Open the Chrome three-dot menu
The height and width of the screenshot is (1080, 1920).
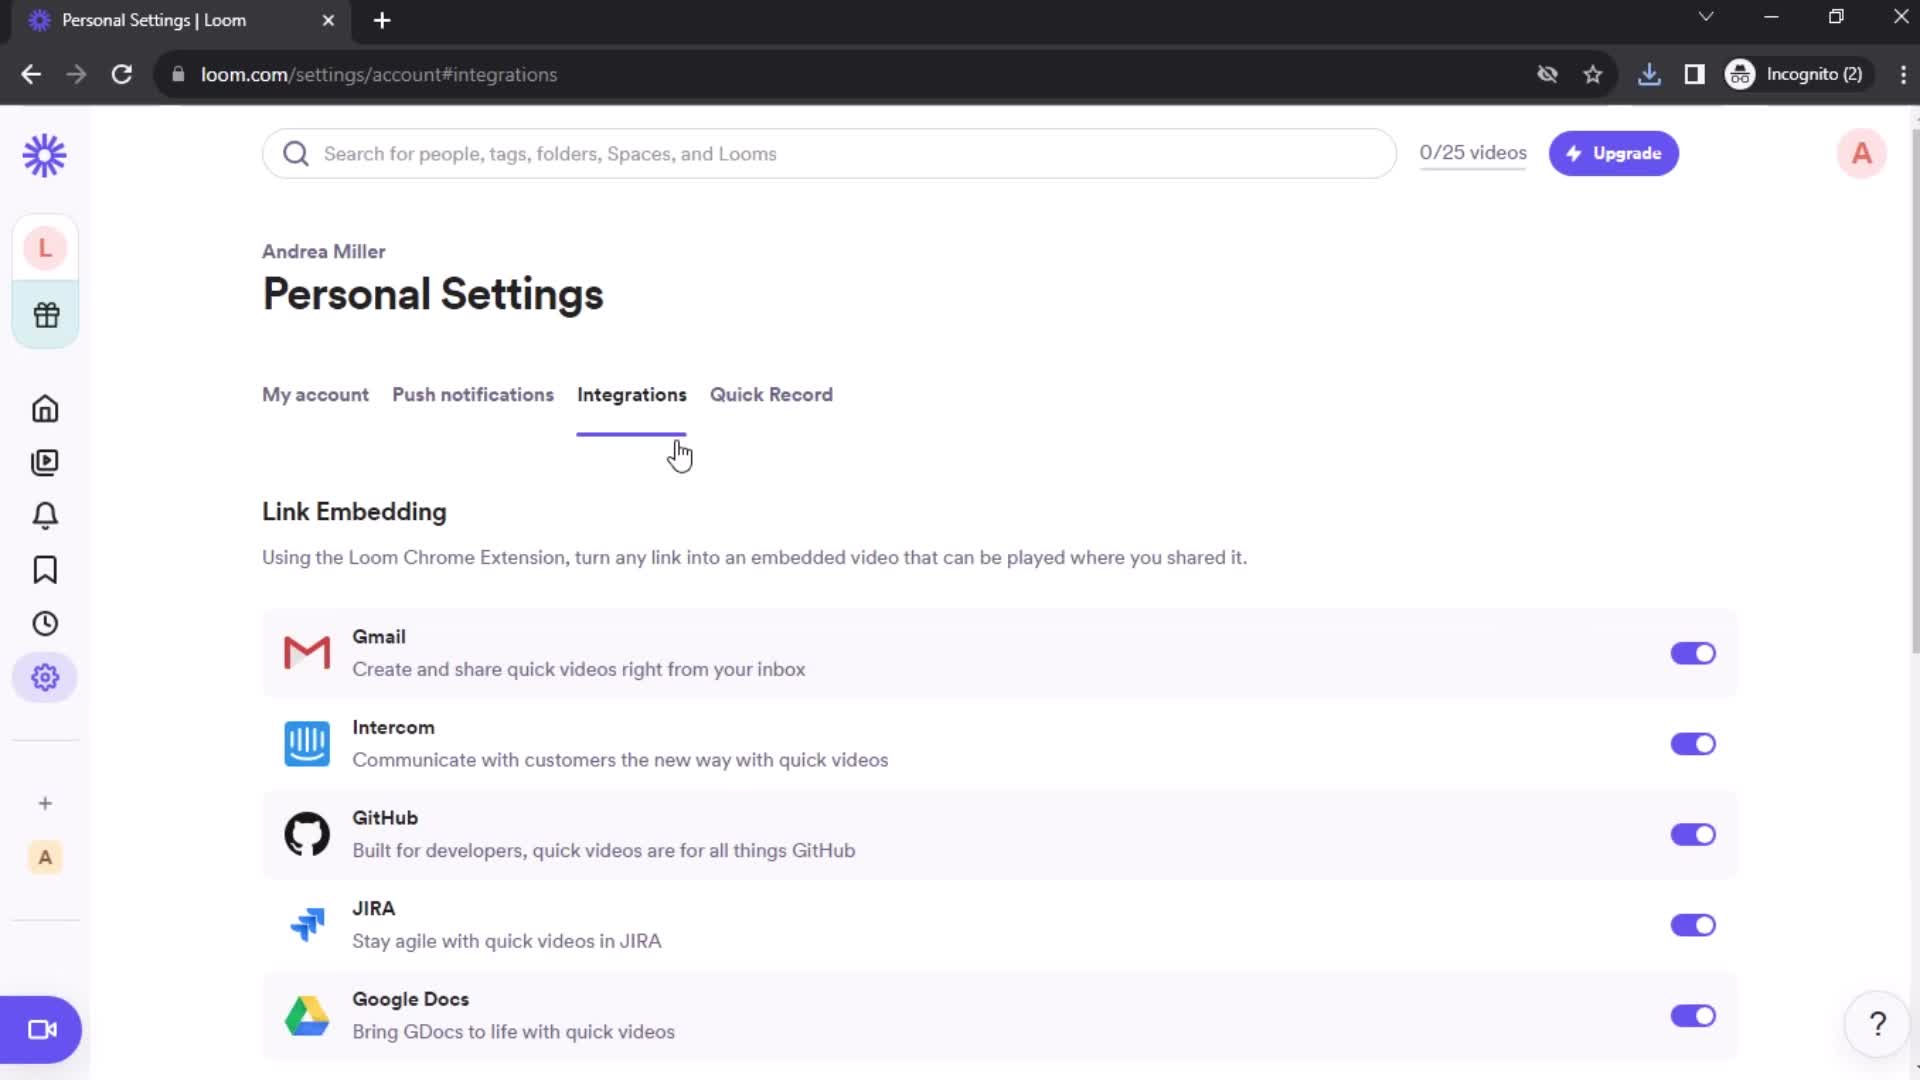coord(1902,74)
